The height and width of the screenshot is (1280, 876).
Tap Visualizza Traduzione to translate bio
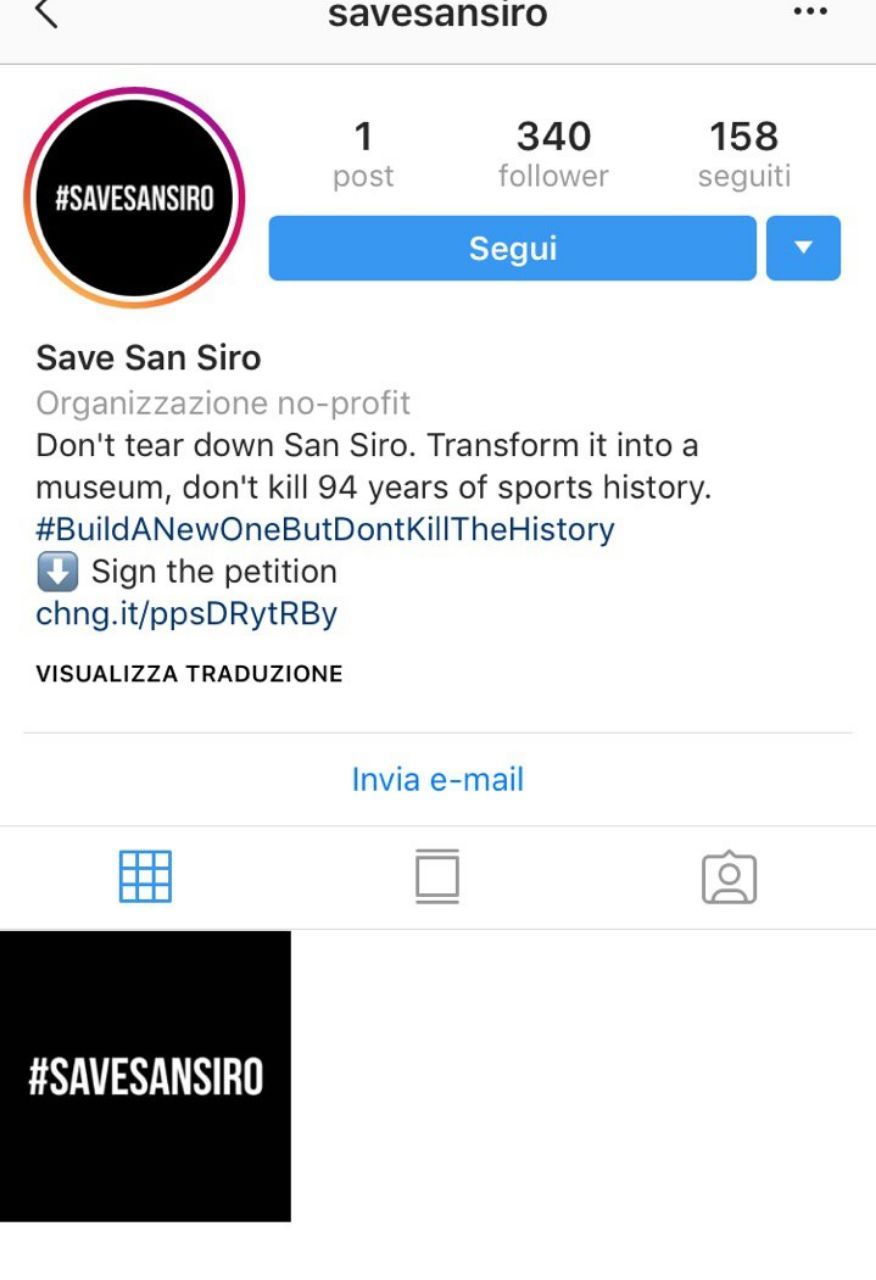coord(189,674)
